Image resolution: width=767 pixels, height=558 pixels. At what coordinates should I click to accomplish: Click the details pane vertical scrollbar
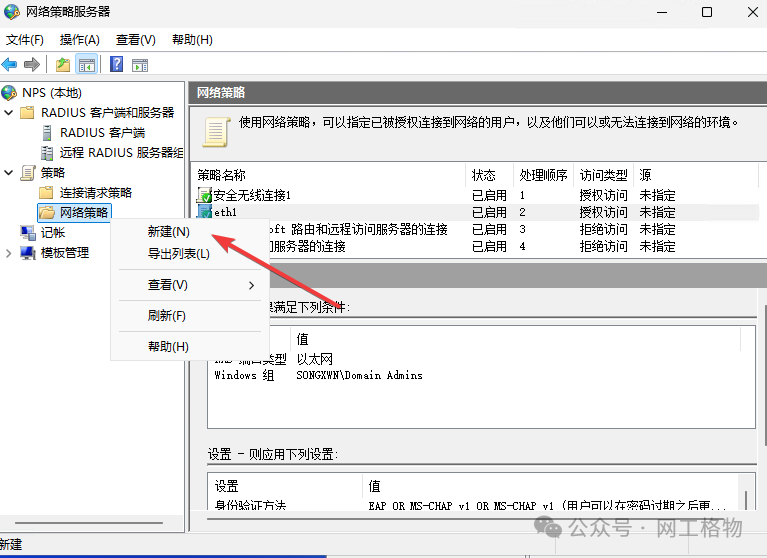point(764,375)
